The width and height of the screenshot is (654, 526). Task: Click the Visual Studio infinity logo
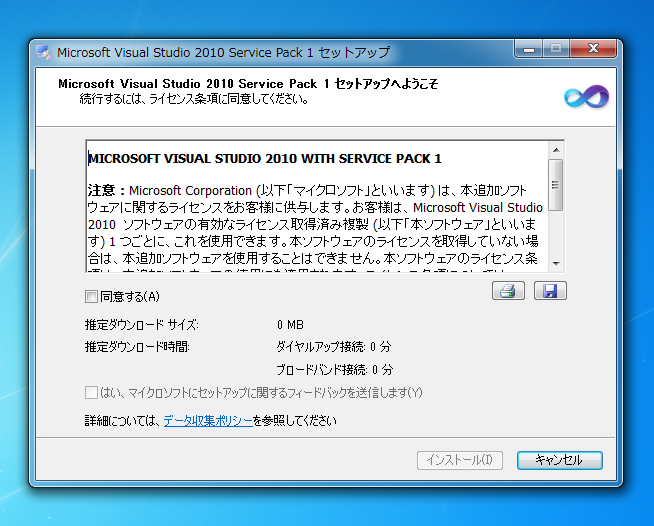coord(586,97)
